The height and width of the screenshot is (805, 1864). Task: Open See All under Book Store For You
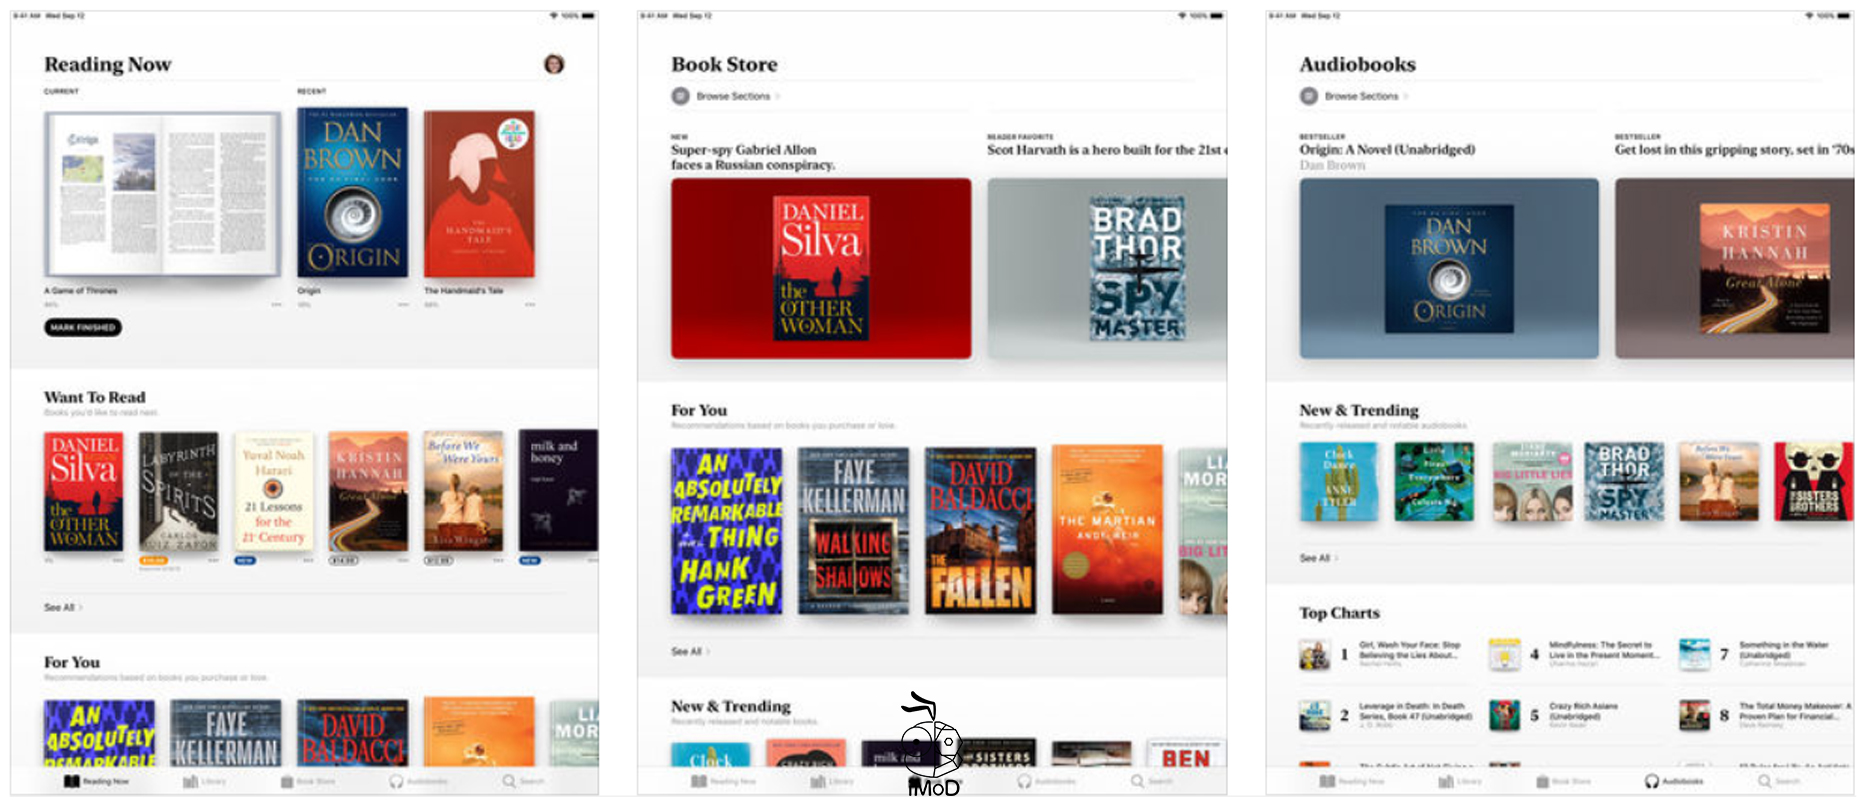[689, 651]
